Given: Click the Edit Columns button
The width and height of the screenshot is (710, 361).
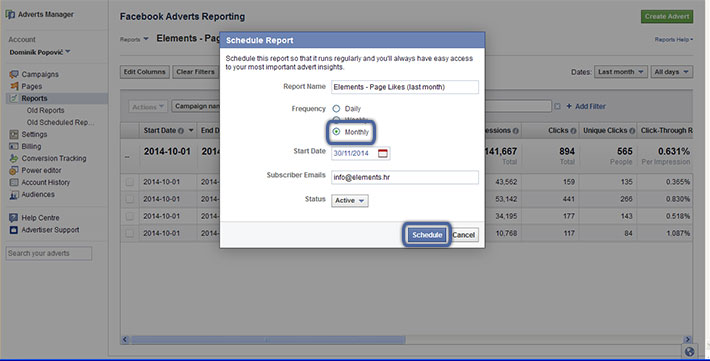Looking at the screenshot, I should pos(145,72).
